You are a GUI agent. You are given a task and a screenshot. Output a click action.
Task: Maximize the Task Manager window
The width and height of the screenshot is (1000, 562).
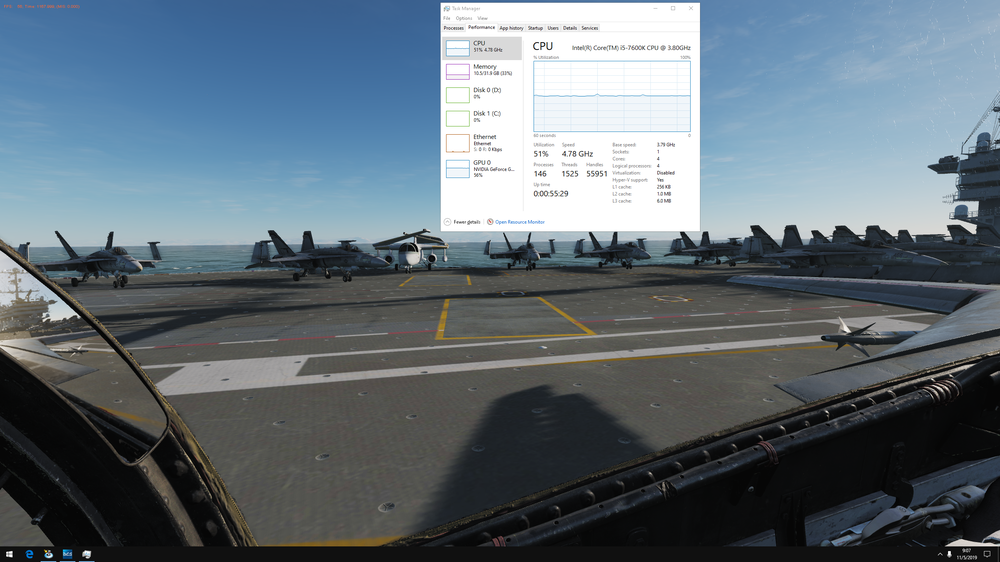(673, 8)
